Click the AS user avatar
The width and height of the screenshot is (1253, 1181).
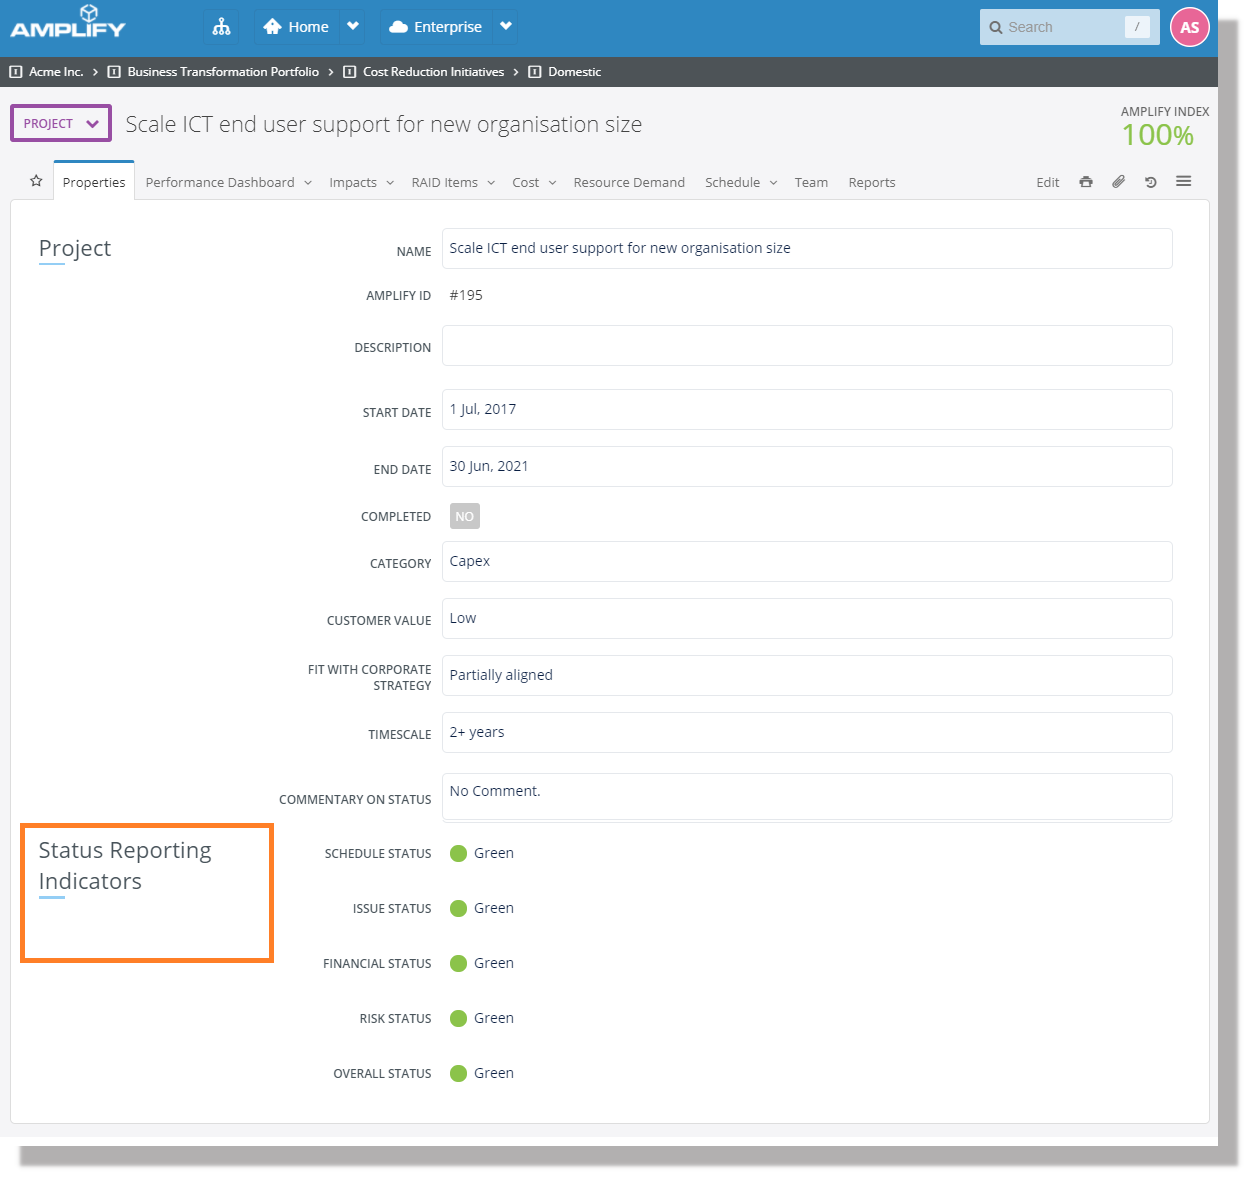click(x=1189, y=27)
